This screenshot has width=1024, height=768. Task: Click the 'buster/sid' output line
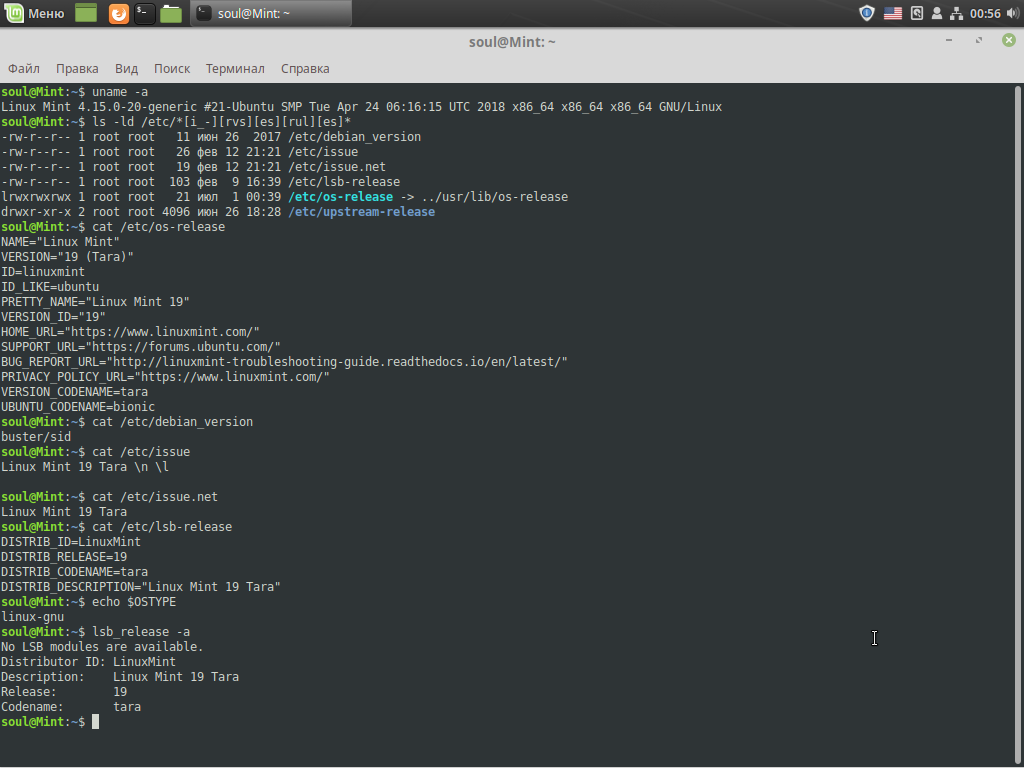point(36,437)
